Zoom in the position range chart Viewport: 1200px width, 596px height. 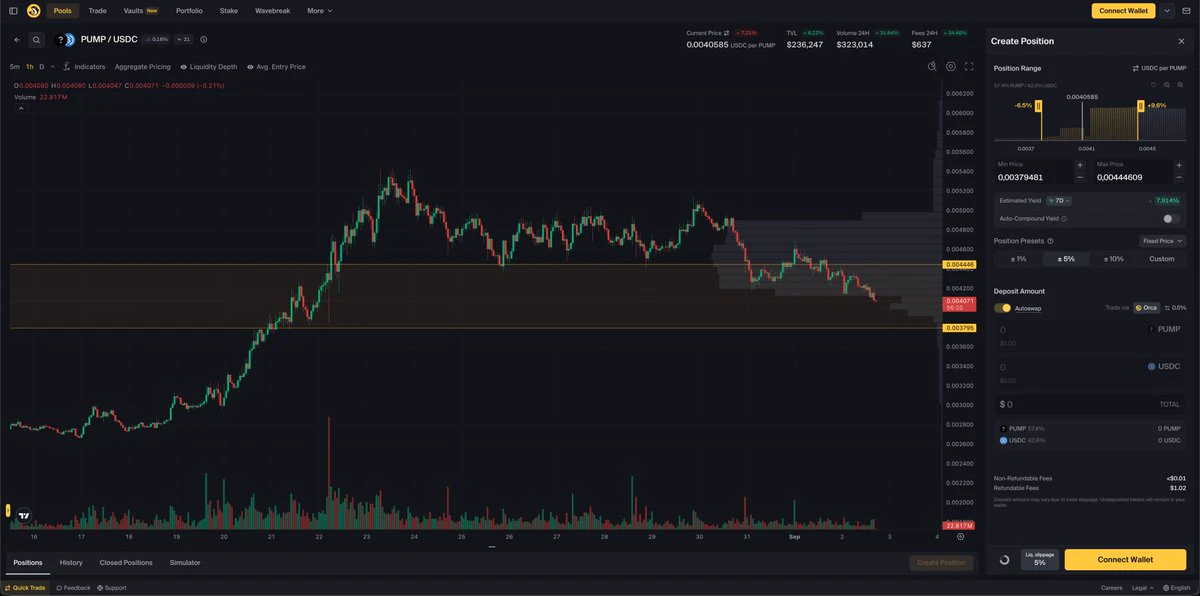click(x=1181, y=85)
